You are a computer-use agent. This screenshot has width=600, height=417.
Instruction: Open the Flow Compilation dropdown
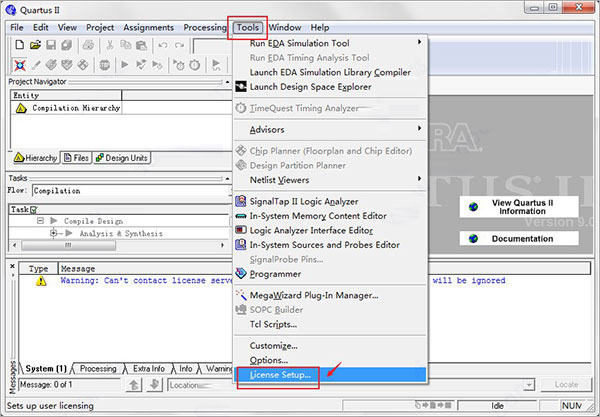click(x=230, y=191)
